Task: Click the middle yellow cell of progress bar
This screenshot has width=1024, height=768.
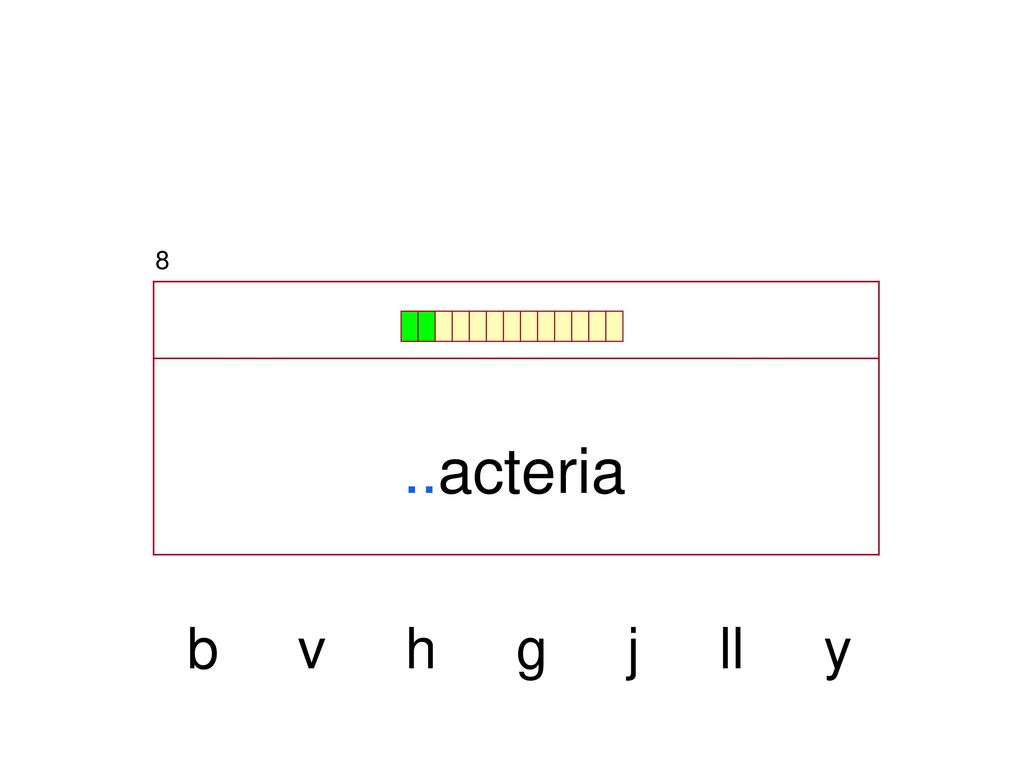Action: click(x=529, y=326)
